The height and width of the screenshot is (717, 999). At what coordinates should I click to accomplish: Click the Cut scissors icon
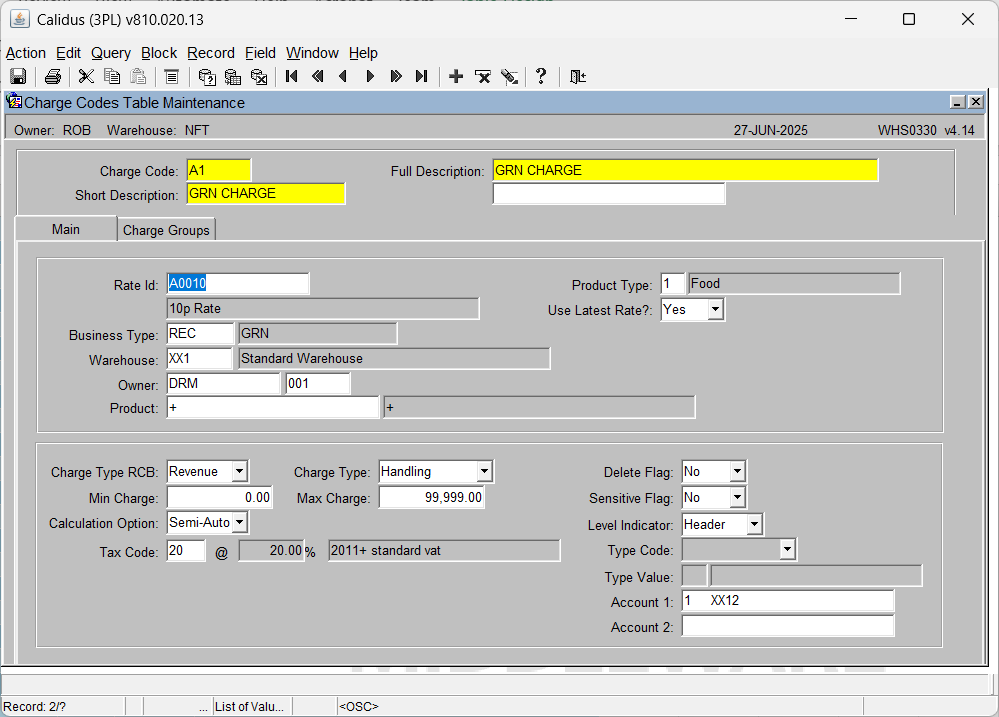(86, 76)
